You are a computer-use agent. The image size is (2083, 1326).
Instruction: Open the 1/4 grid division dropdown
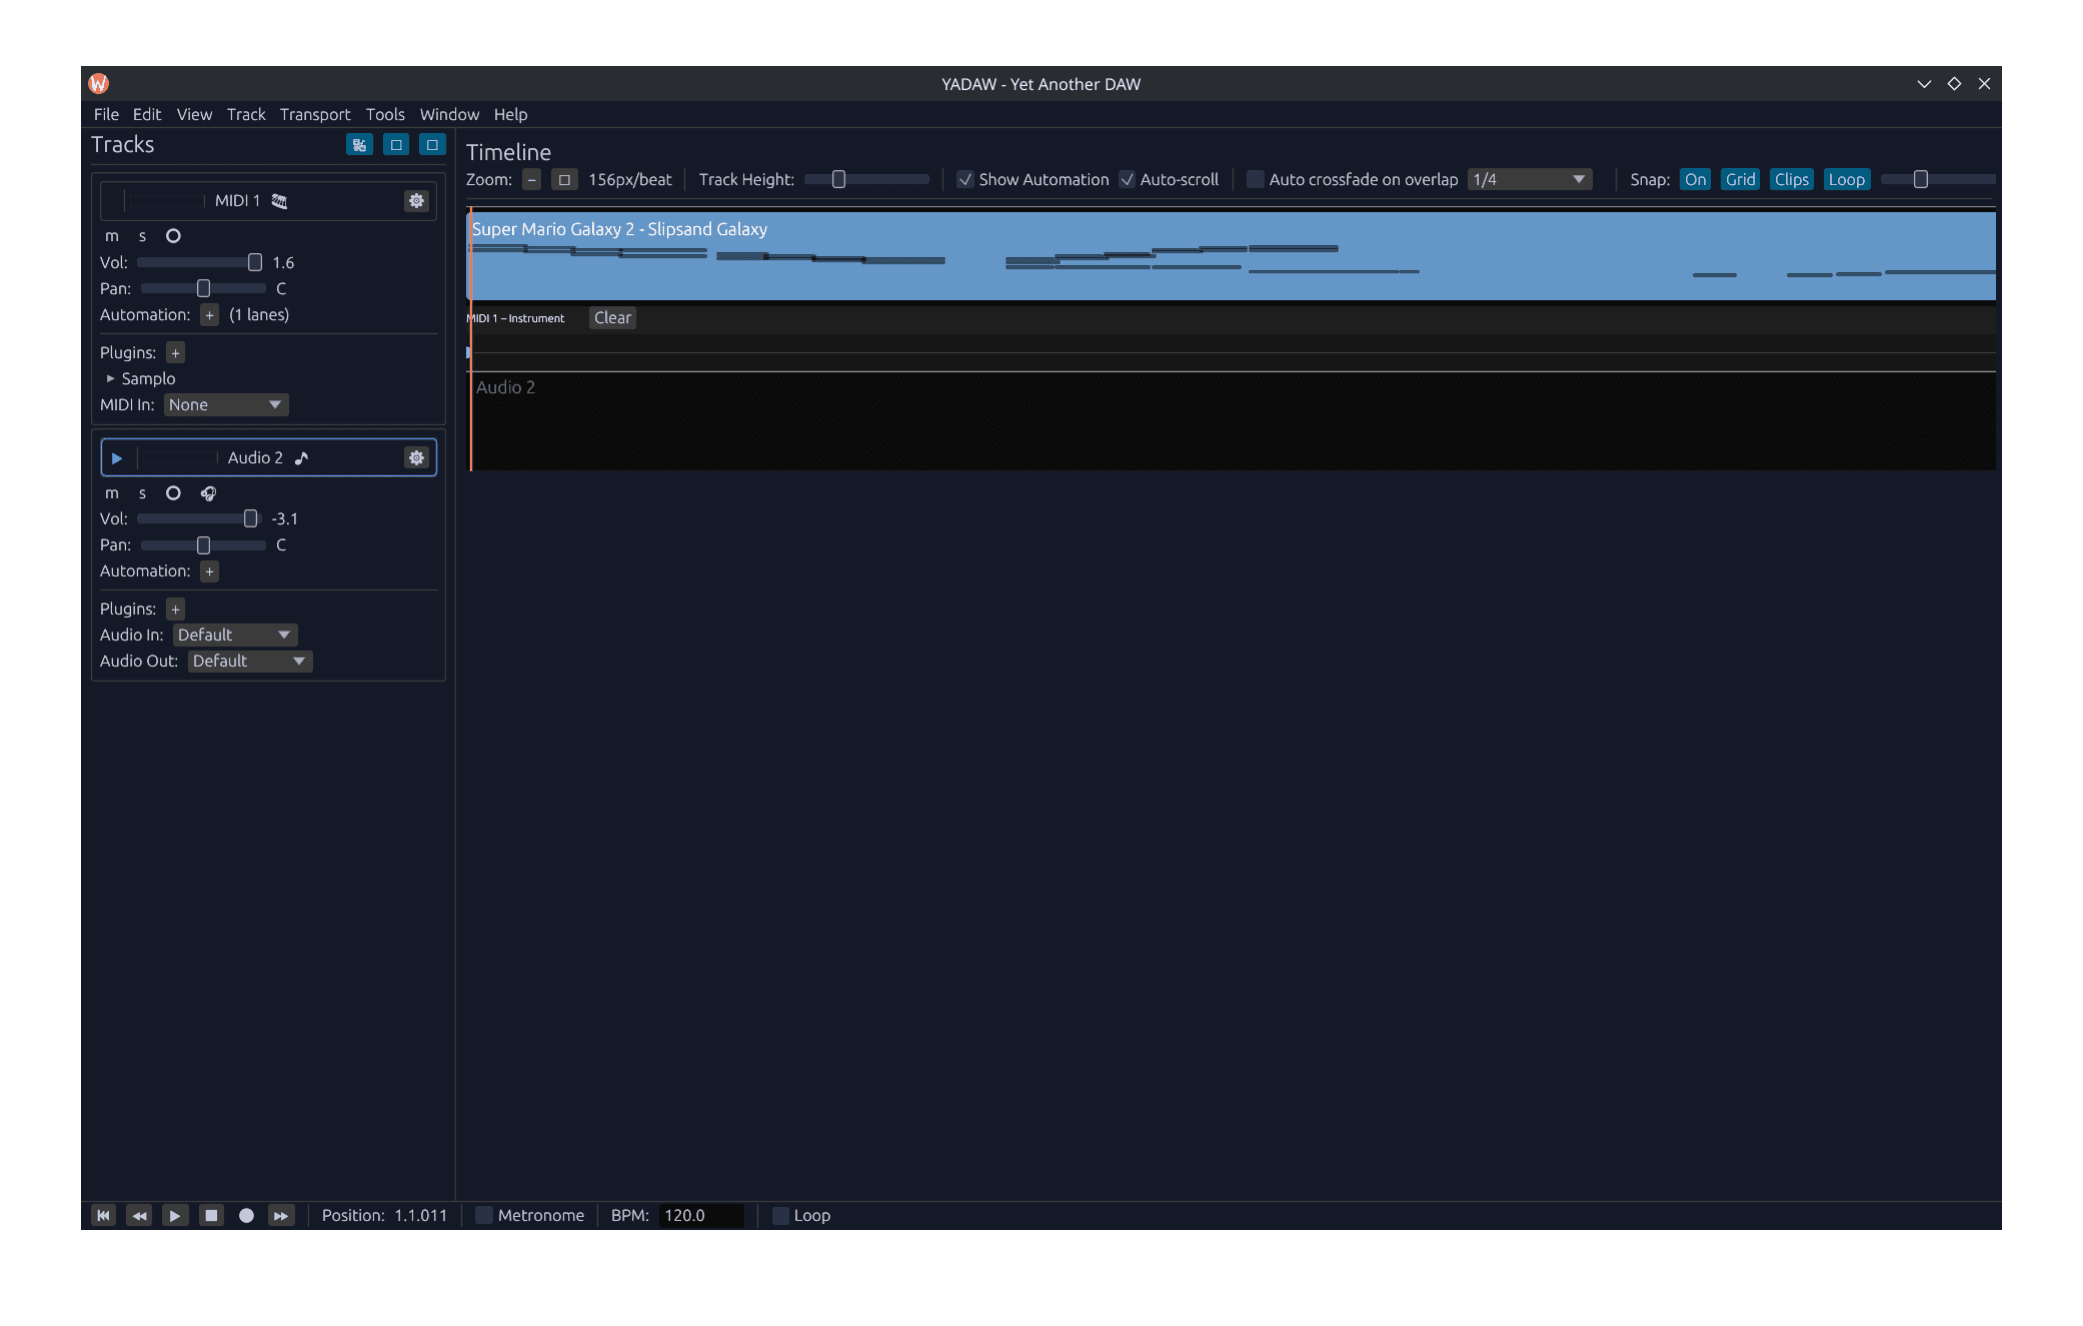coord(1530,180)
